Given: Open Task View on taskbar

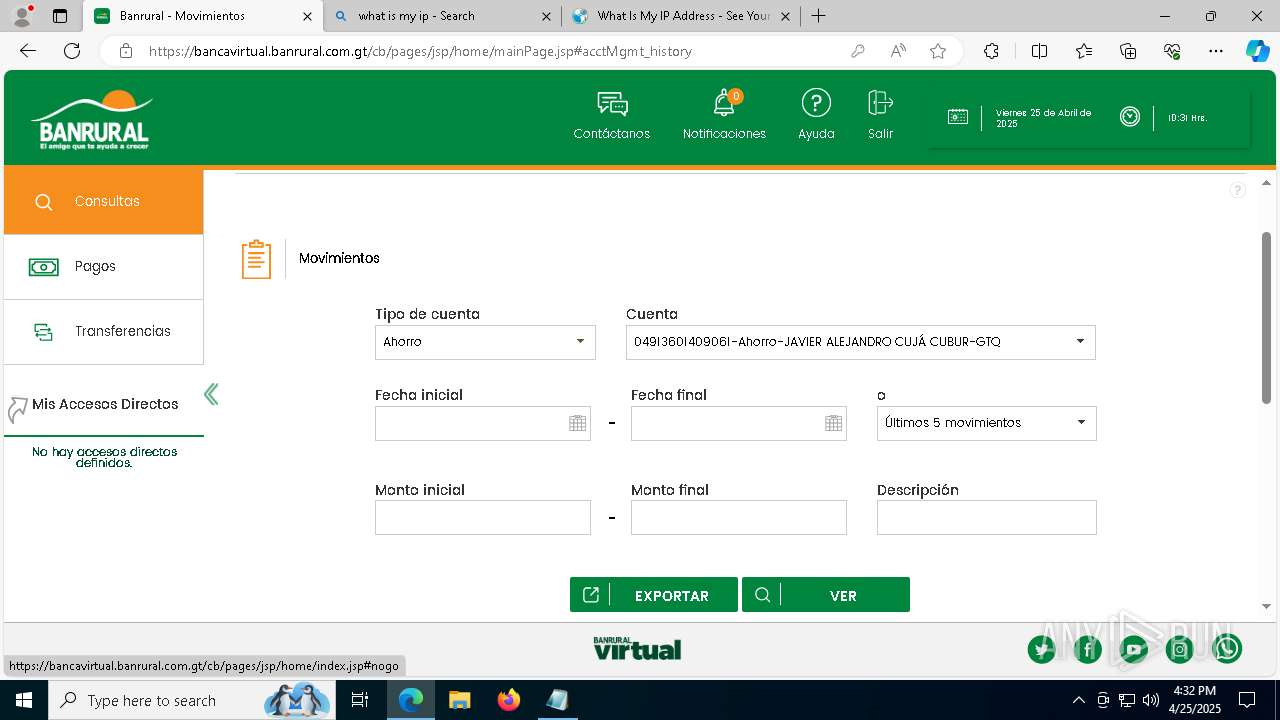Looking at the screenshot, I should point(360,700).
